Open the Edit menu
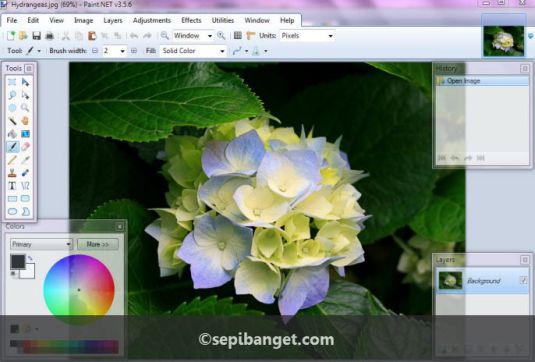 click(33, 20)
